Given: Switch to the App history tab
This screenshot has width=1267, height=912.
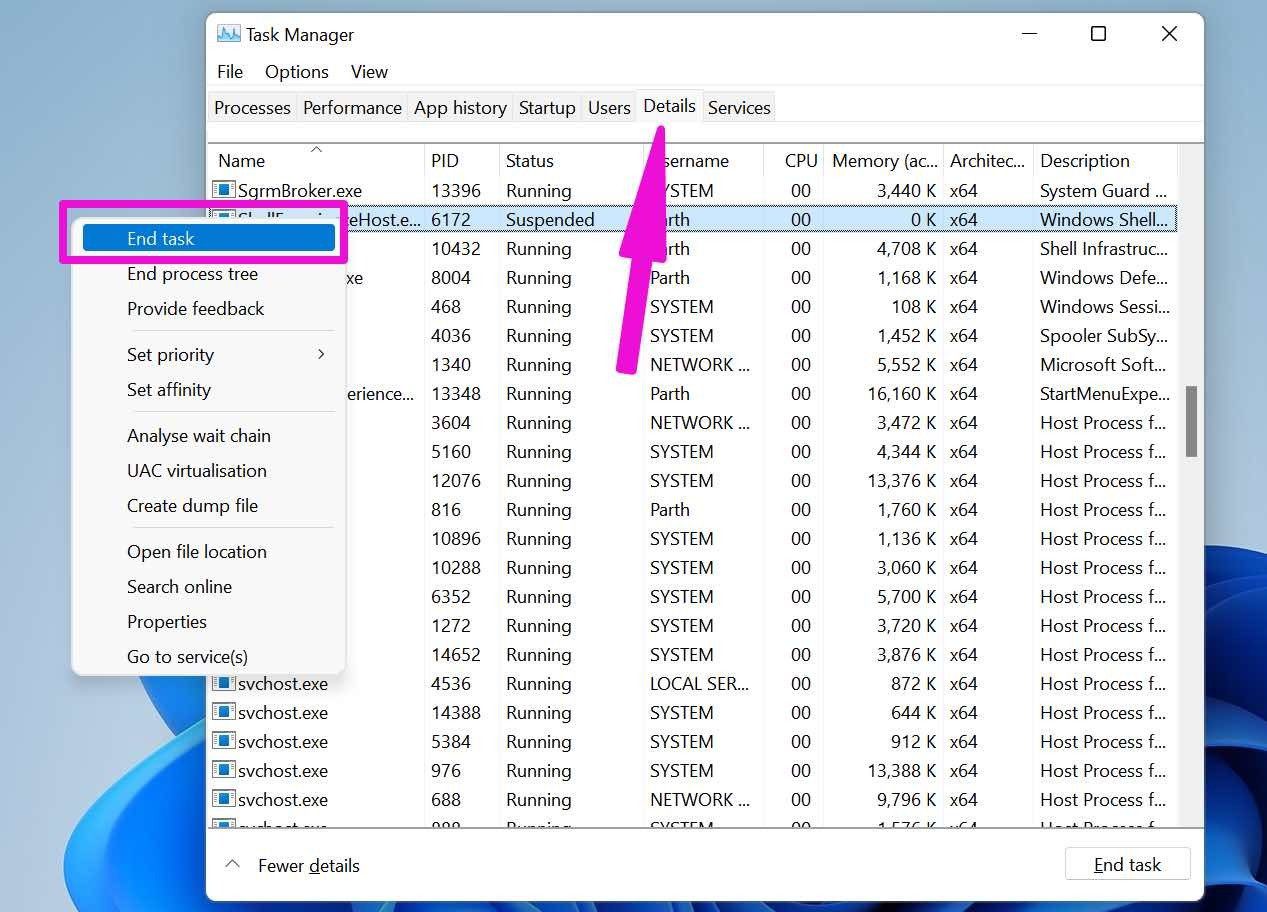Looking at the screenshot, I should [460, 108].
